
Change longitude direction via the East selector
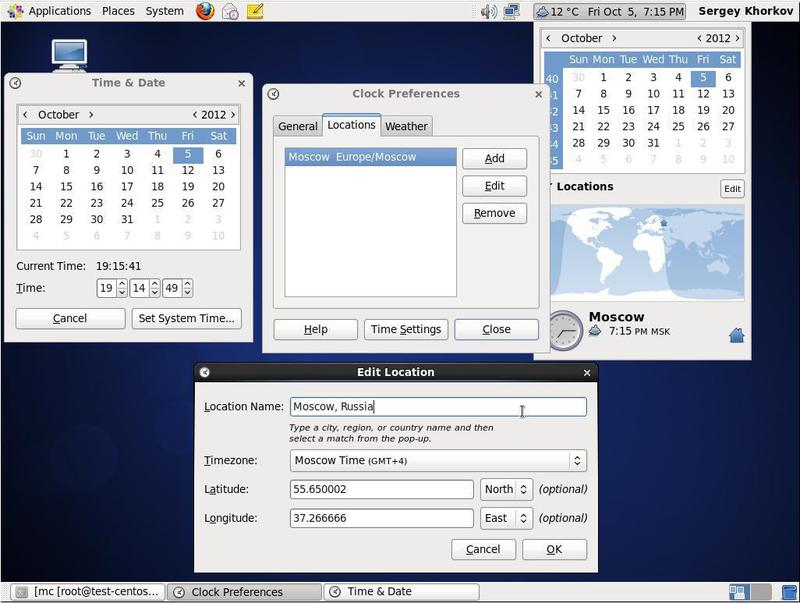pos(506,518)
